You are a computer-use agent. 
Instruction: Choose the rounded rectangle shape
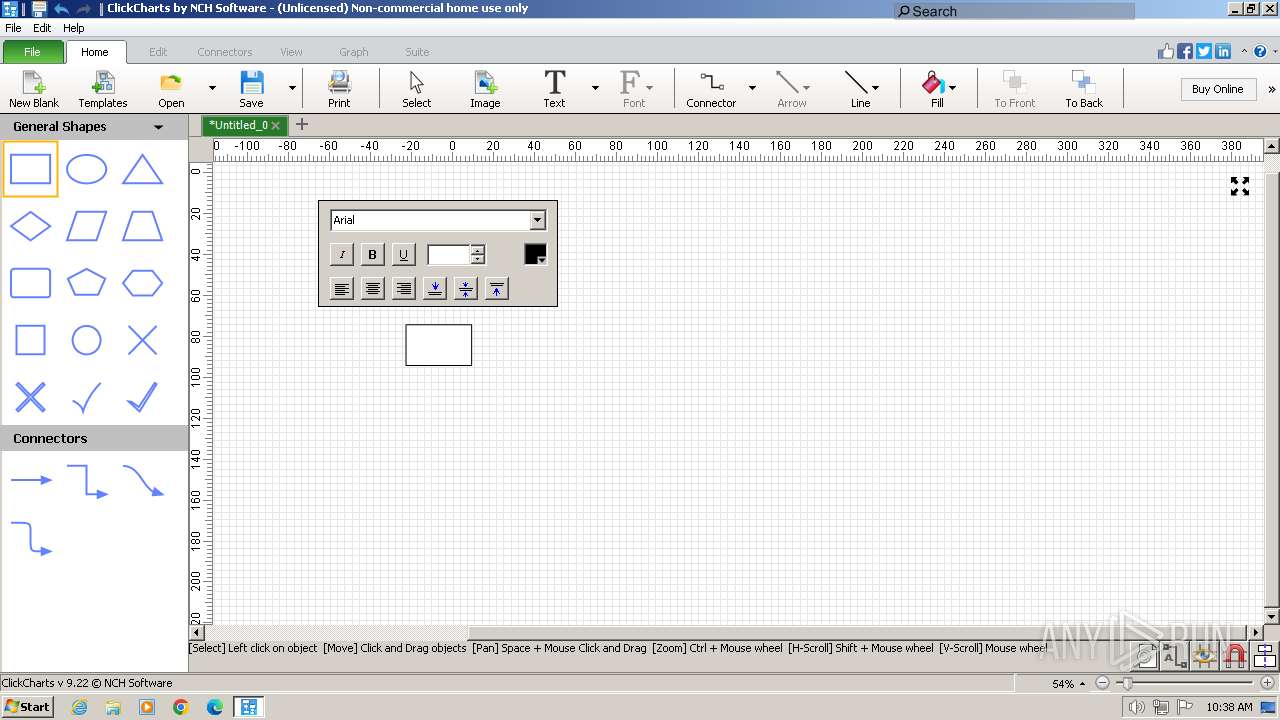point(30,283)
